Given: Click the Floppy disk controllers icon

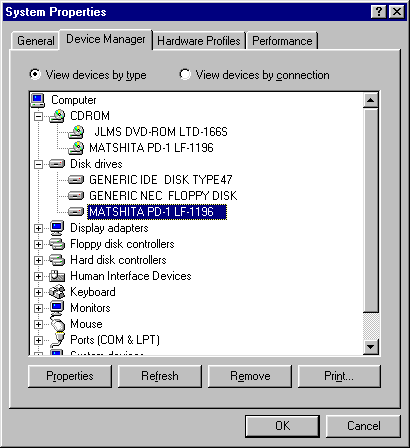Looking at the screenshot, I should coord(57,244).
